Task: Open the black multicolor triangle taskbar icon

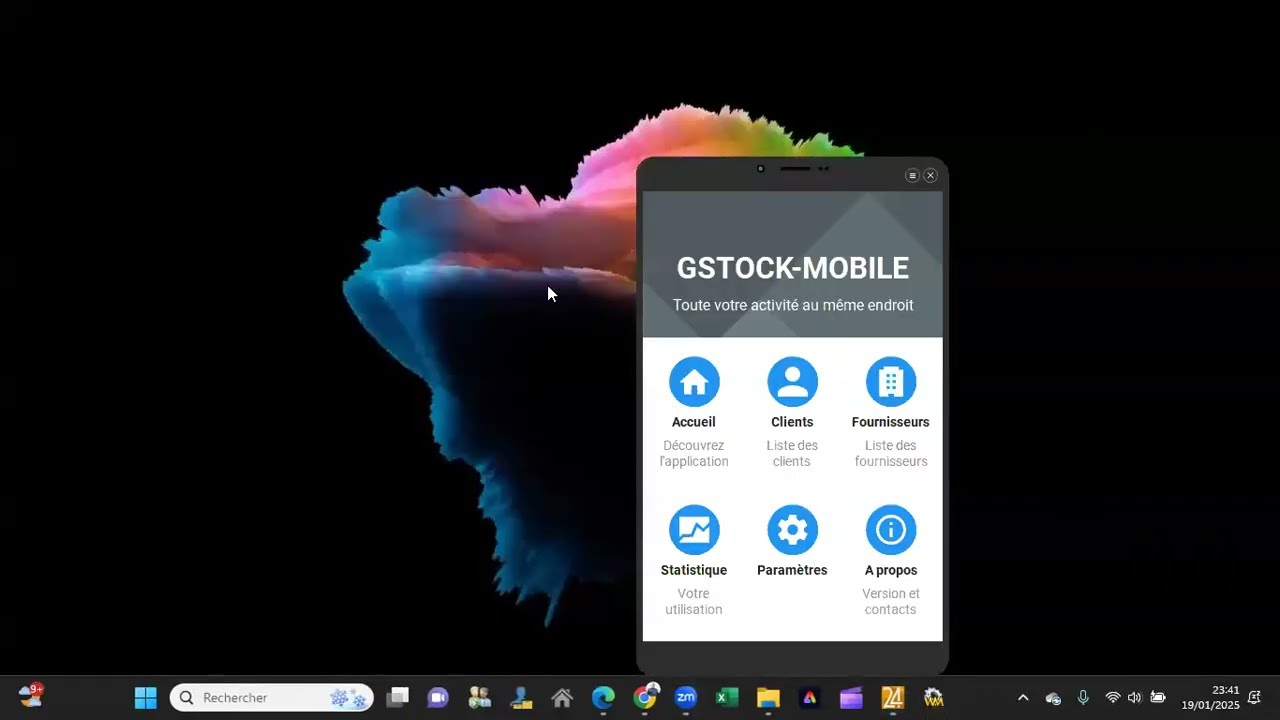Action: [809, 697]
